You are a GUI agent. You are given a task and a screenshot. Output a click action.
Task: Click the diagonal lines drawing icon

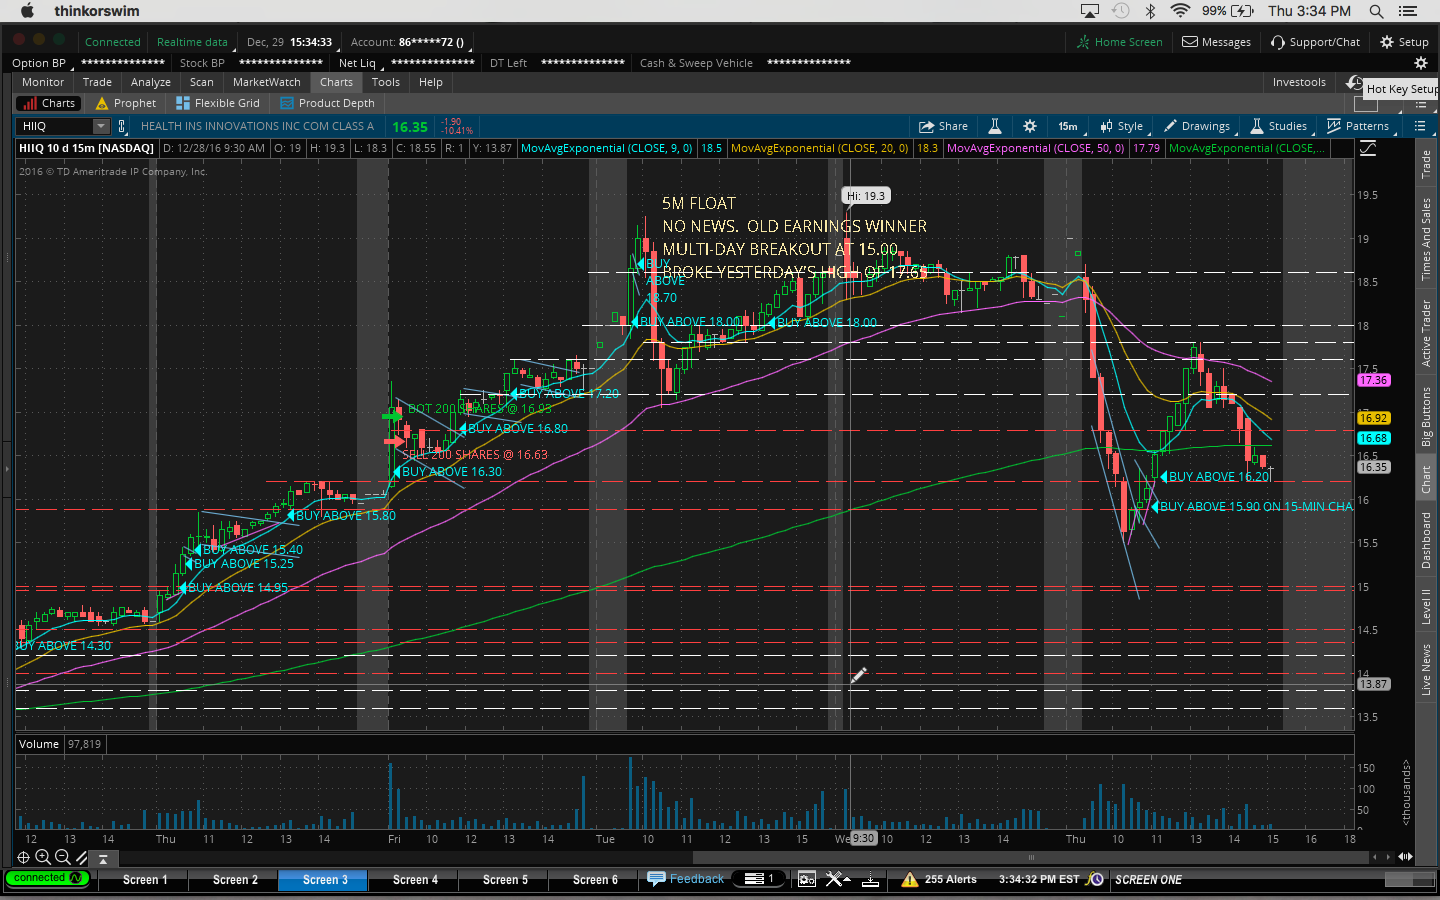point(81,857)
